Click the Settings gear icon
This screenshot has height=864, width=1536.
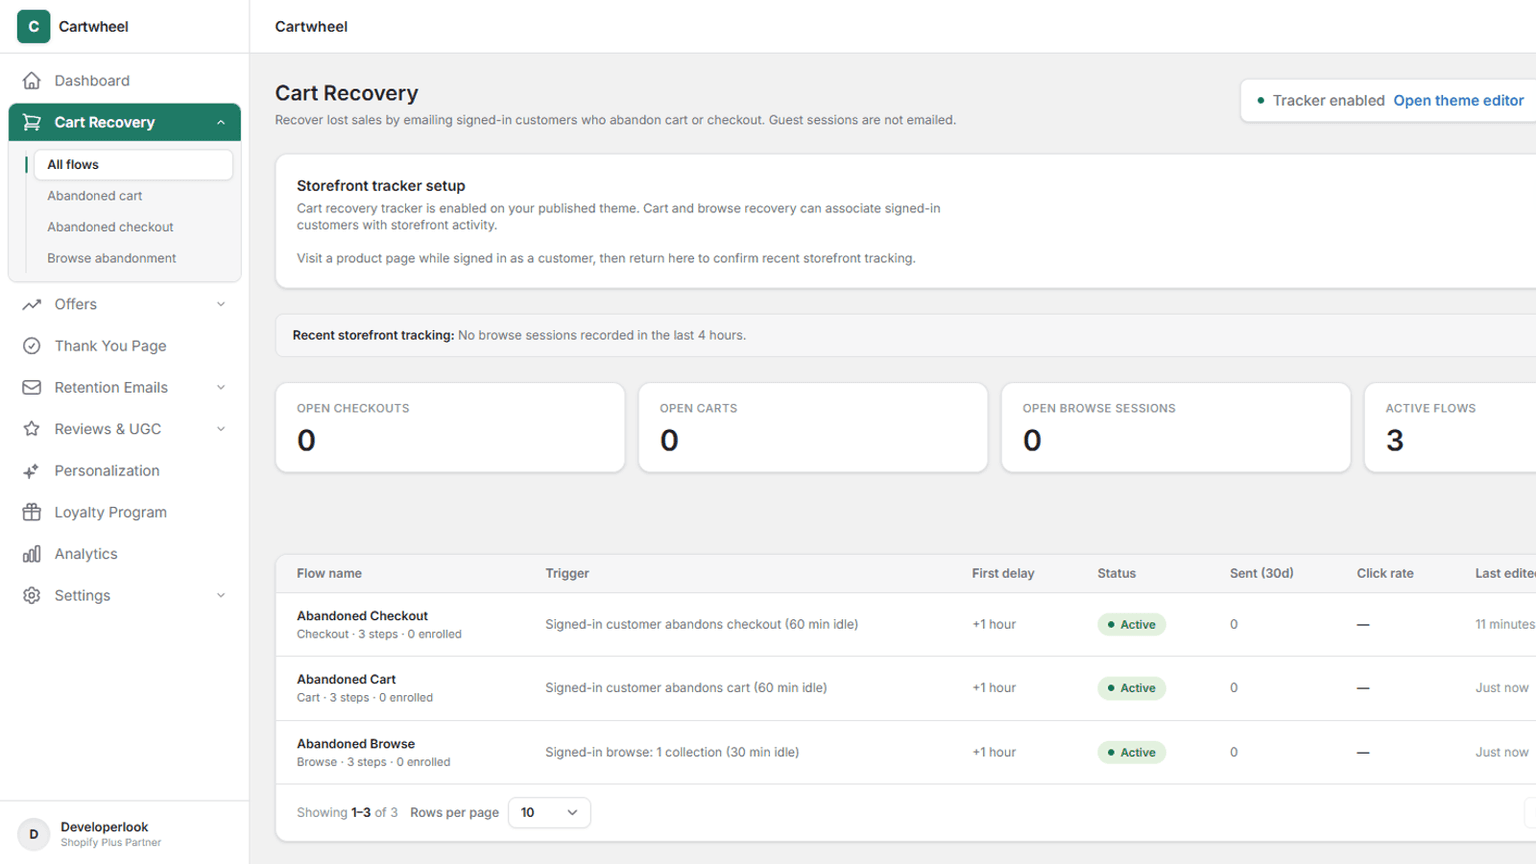pos(32,595)
